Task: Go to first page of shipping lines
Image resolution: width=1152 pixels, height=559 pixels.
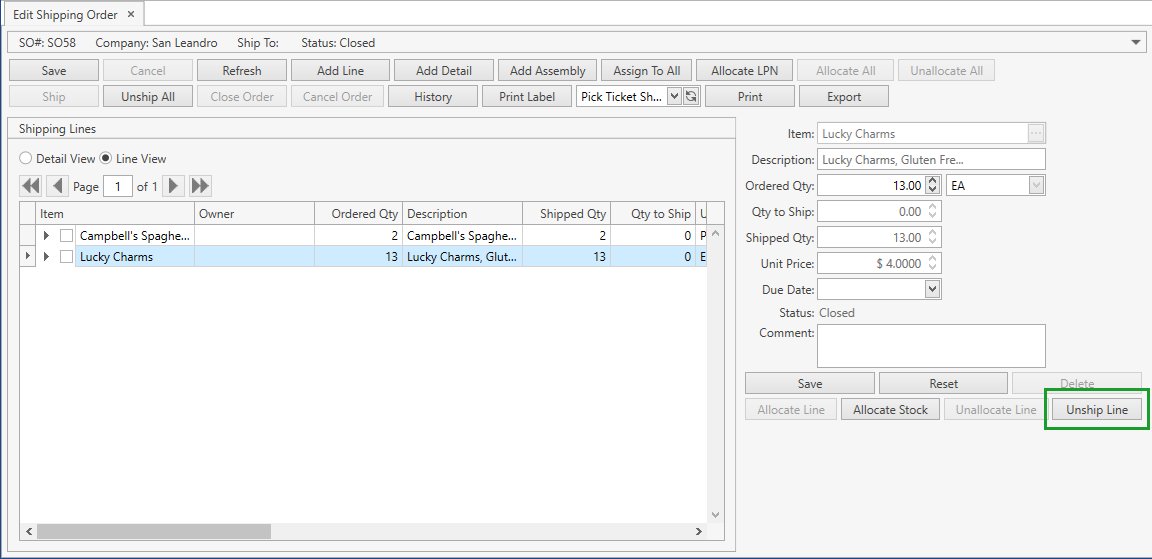Action: [x=31, y=186]
